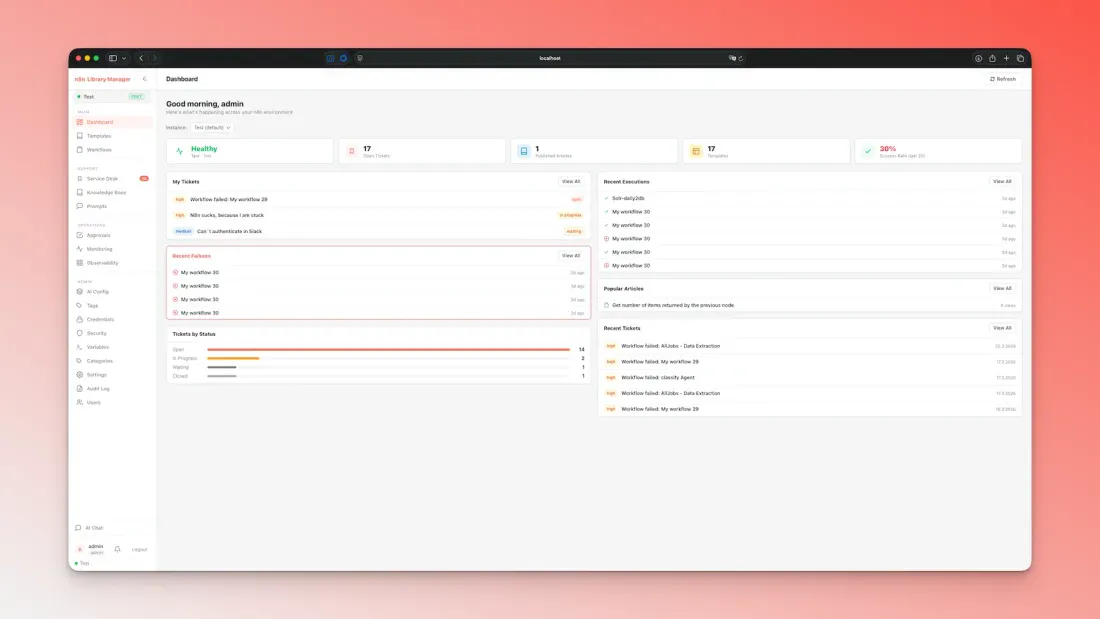Select the Service Desk sidebar icon
This screenshot has height=619, width=1100.
tap(79, 178)
